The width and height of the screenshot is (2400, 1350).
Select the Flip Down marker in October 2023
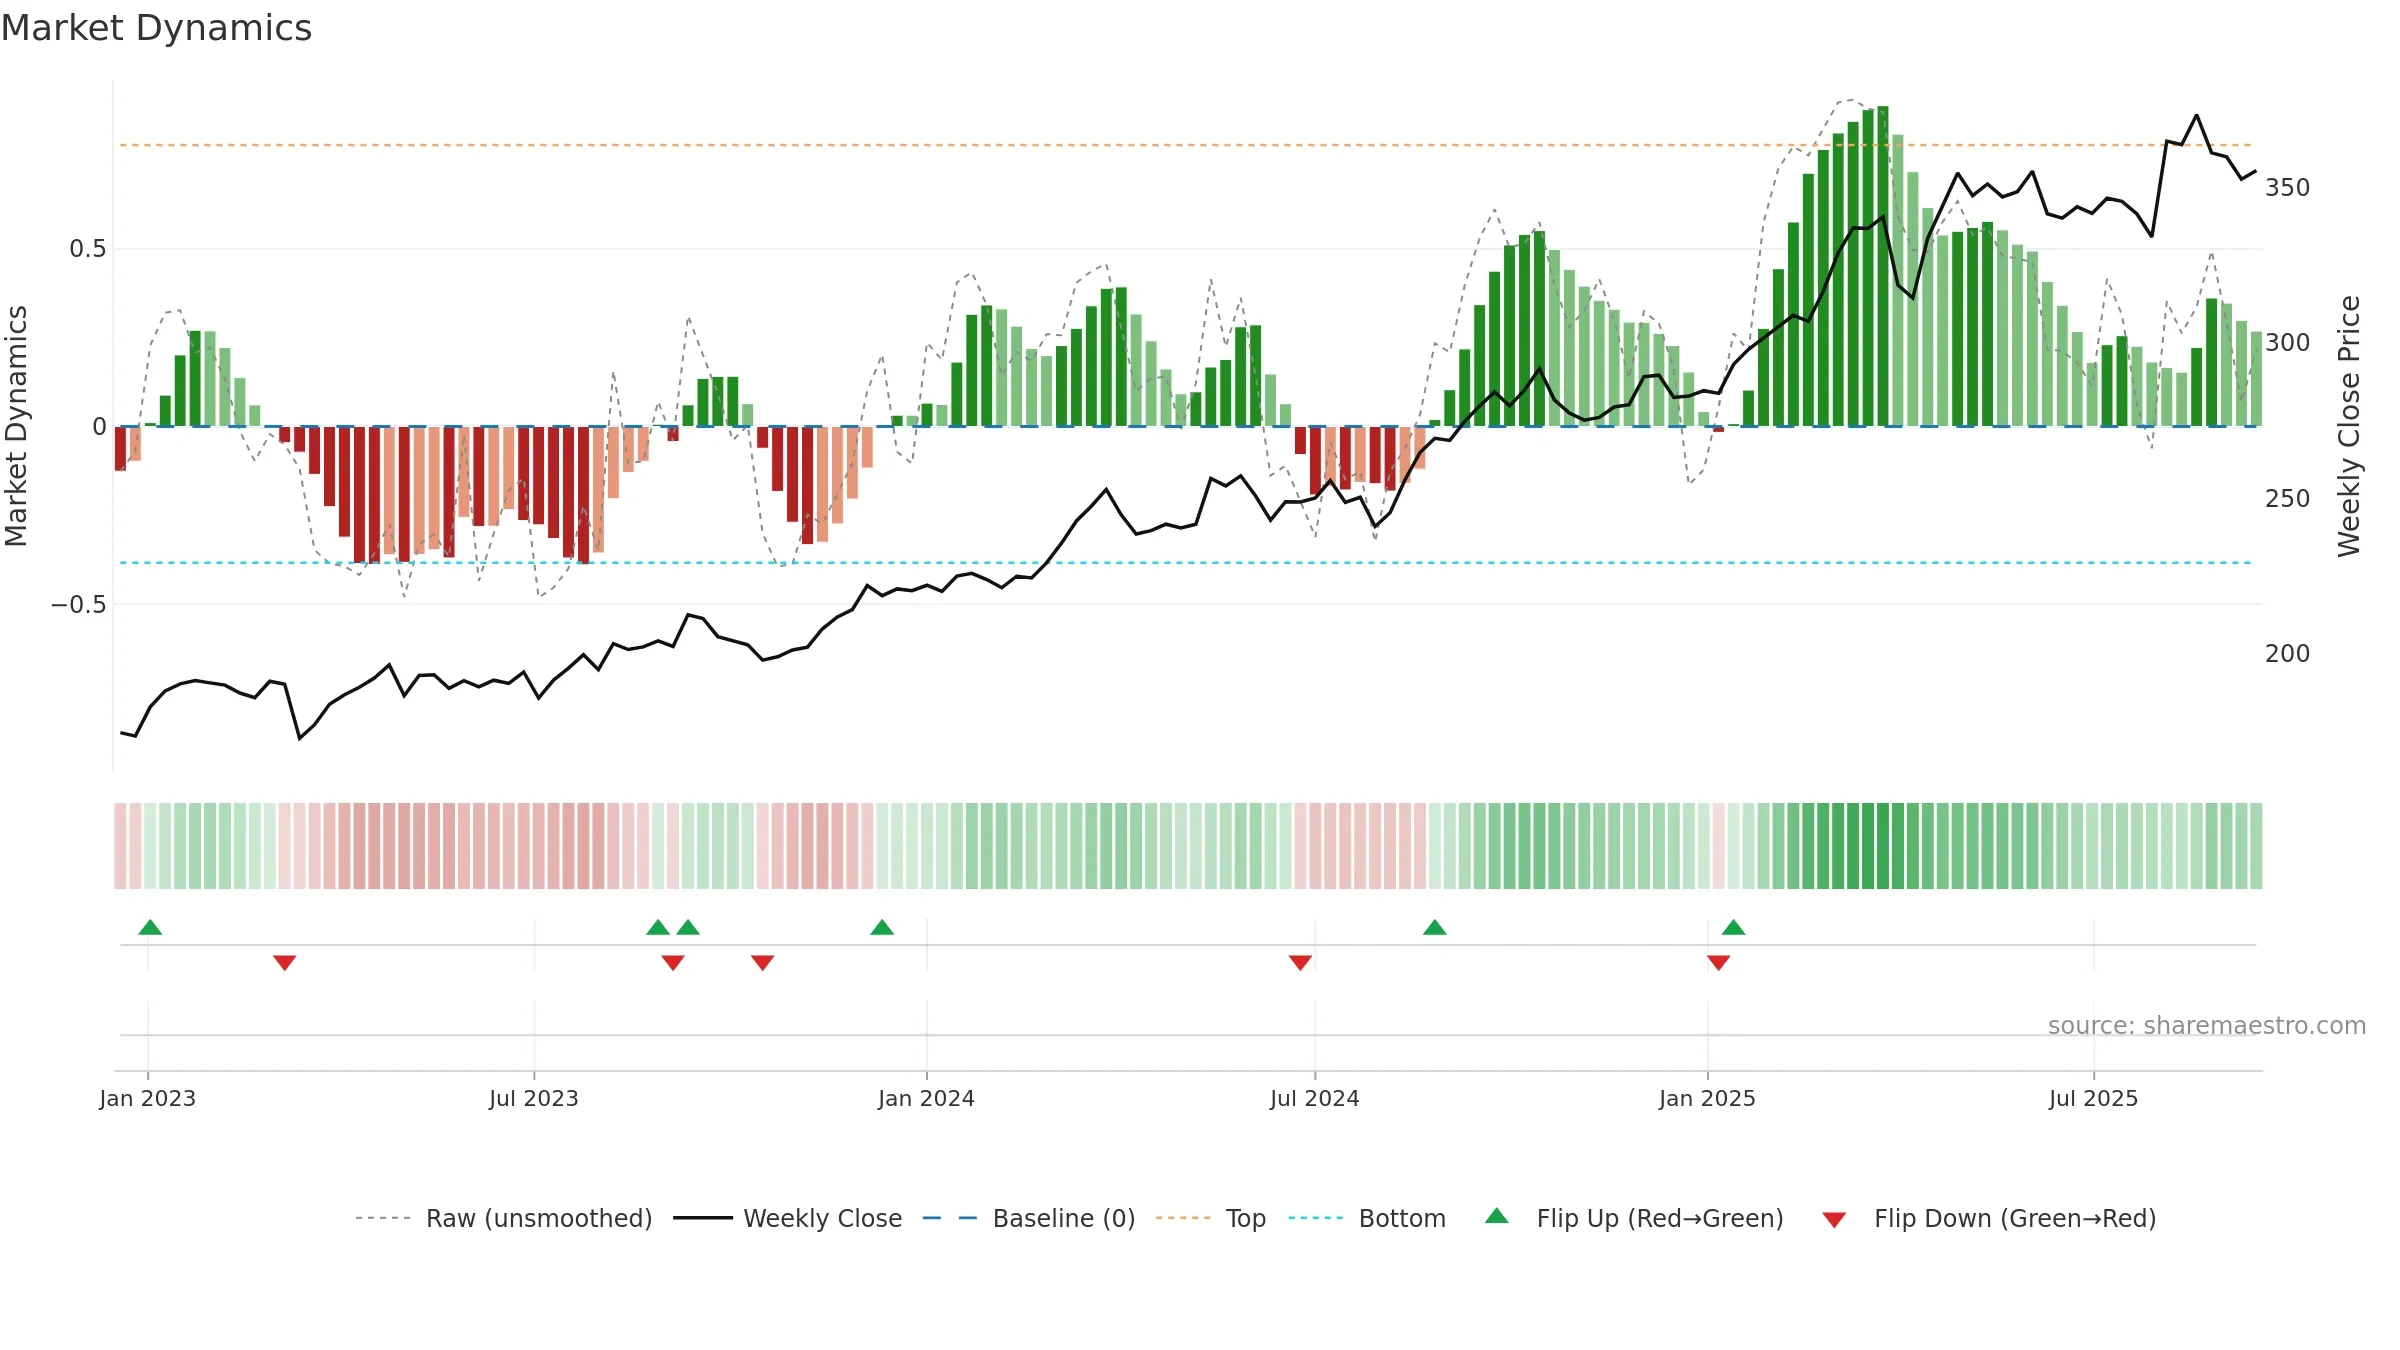762,963
